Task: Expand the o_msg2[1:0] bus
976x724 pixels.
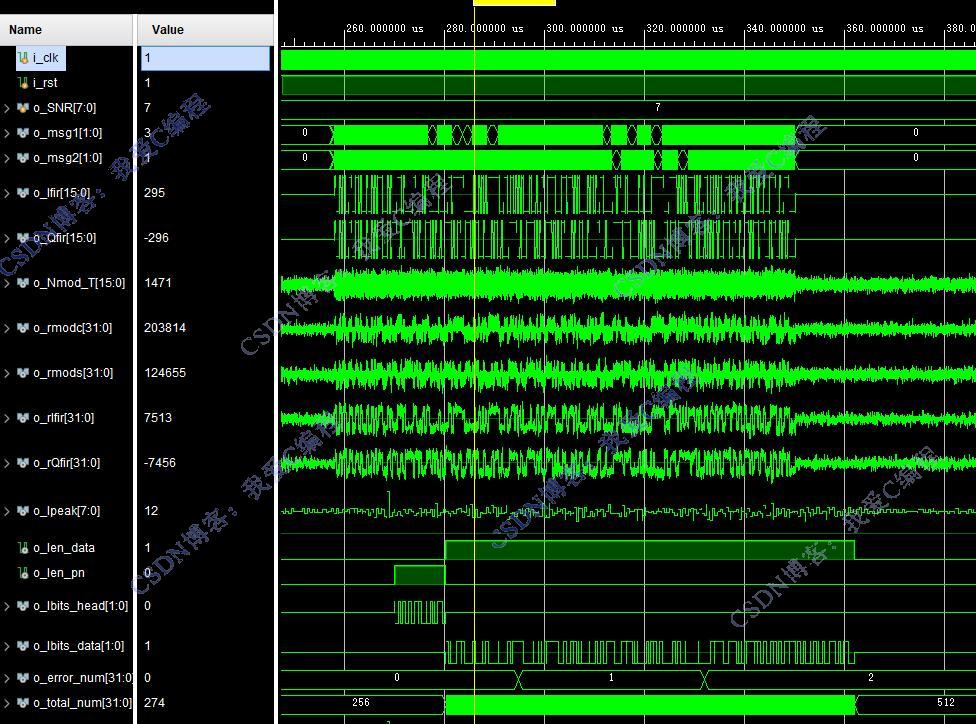Action: [7, 158]
